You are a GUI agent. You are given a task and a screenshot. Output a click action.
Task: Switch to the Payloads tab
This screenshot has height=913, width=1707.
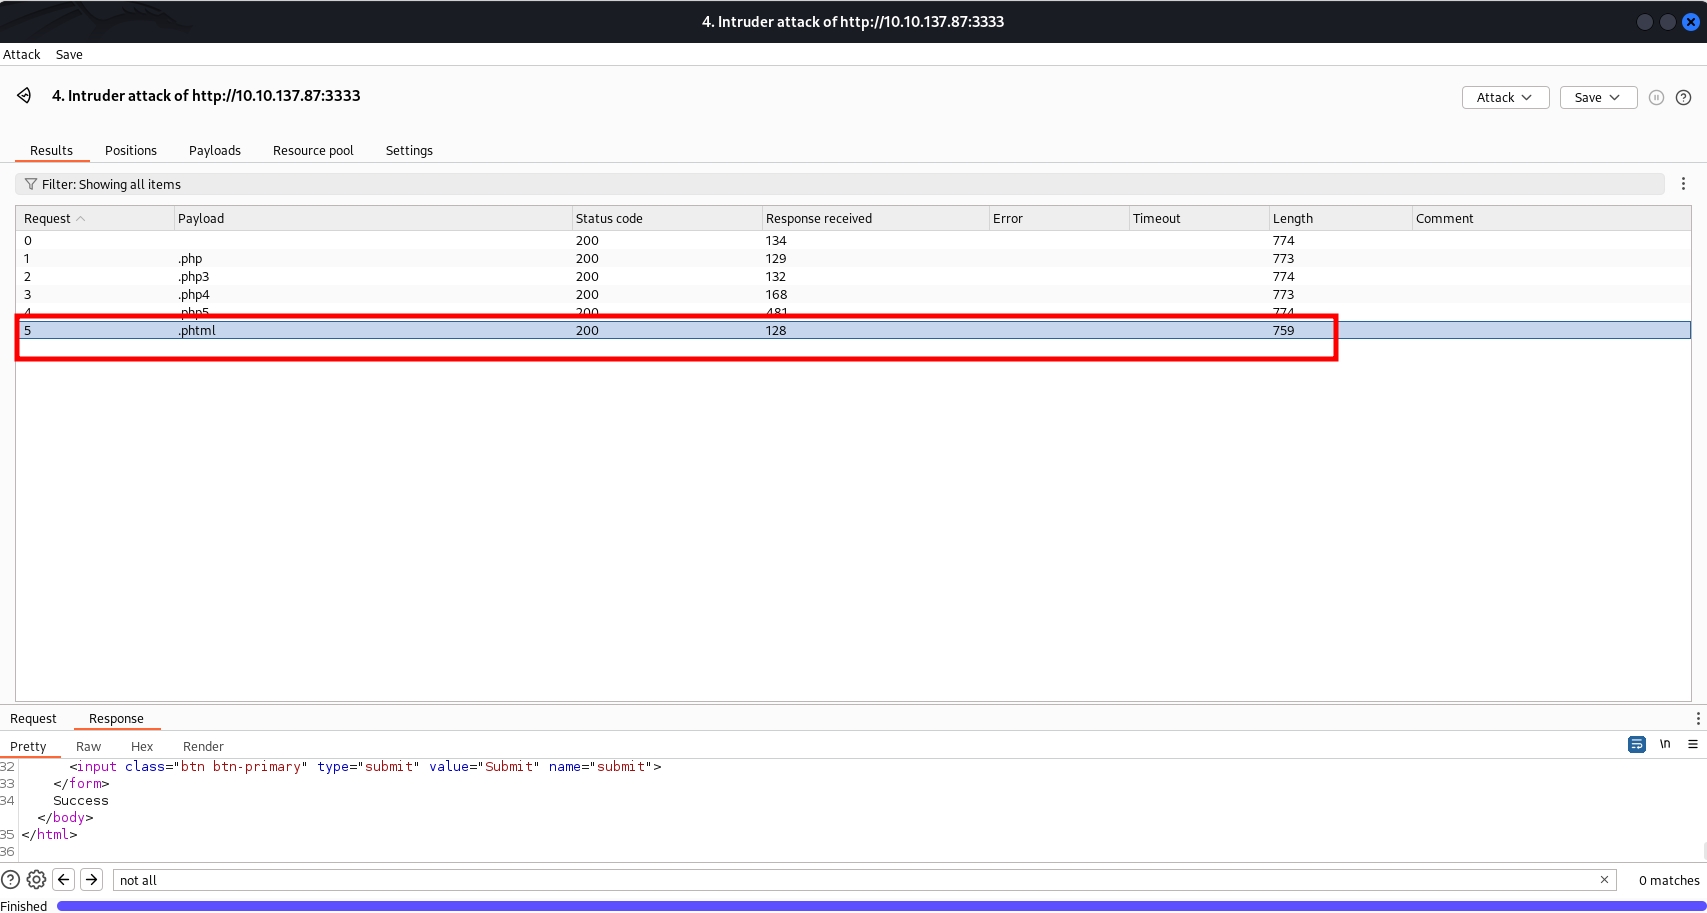tap(214, 151)
